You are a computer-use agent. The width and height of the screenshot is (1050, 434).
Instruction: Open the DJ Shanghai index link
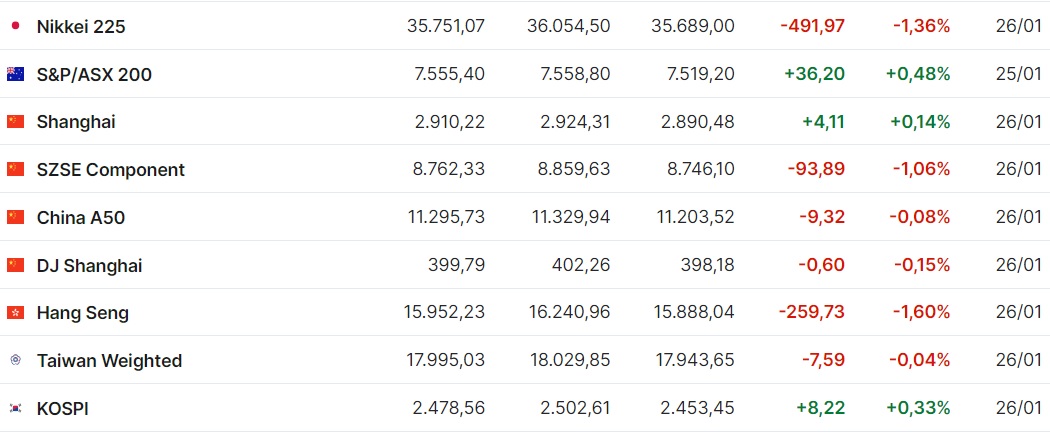(90, 266)
